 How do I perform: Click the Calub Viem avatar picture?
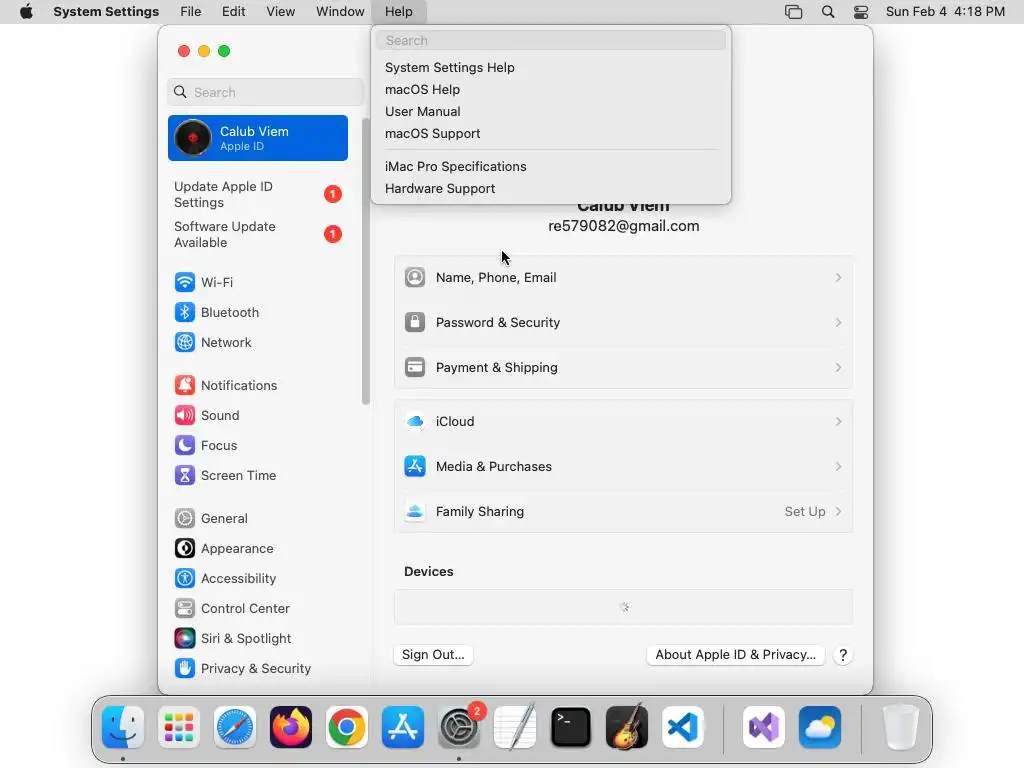point(193,138)
